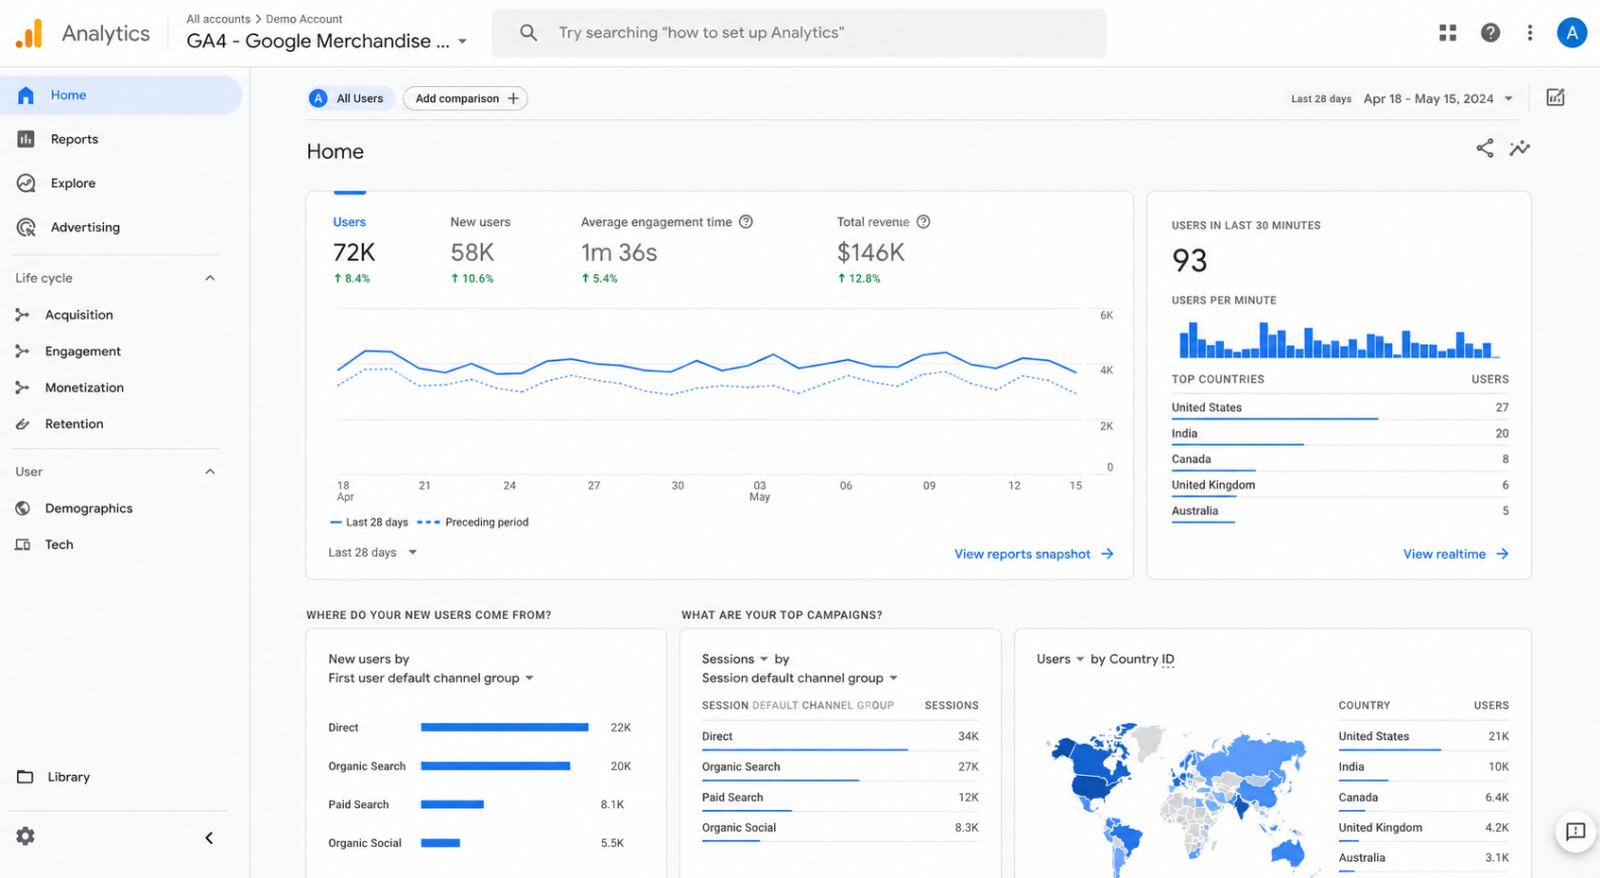
Task: Click the Users per minute bar chart
Action: (1339, 340)
